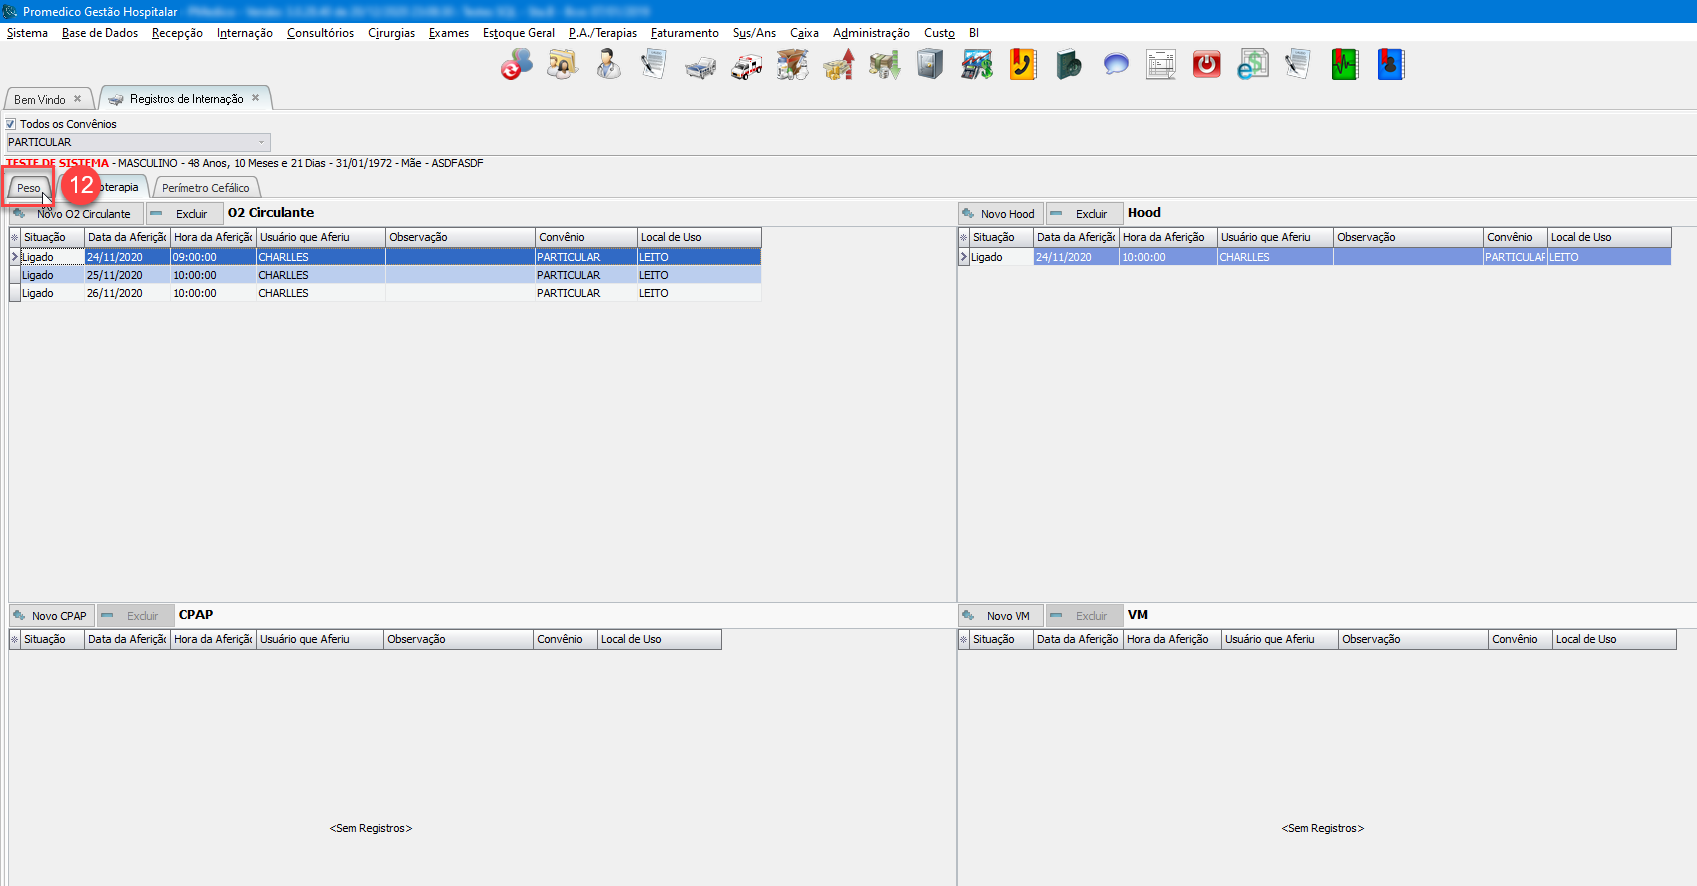The image size is (1697, 886).
Task: Click the Novo CPAP button
Action: click(51, 616)
